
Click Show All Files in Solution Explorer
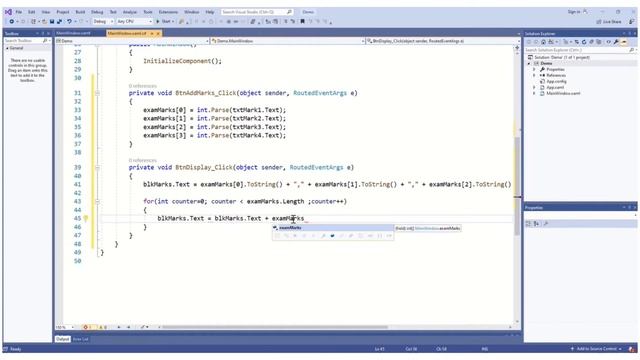pos(599,42)
